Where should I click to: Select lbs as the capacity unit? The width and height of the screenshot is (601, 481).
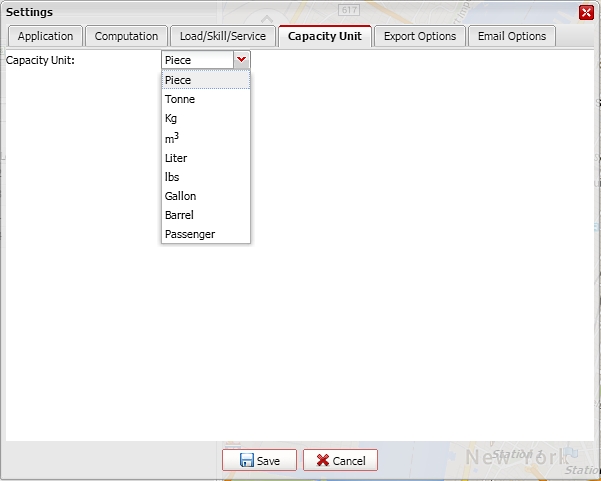click(206, 177)
